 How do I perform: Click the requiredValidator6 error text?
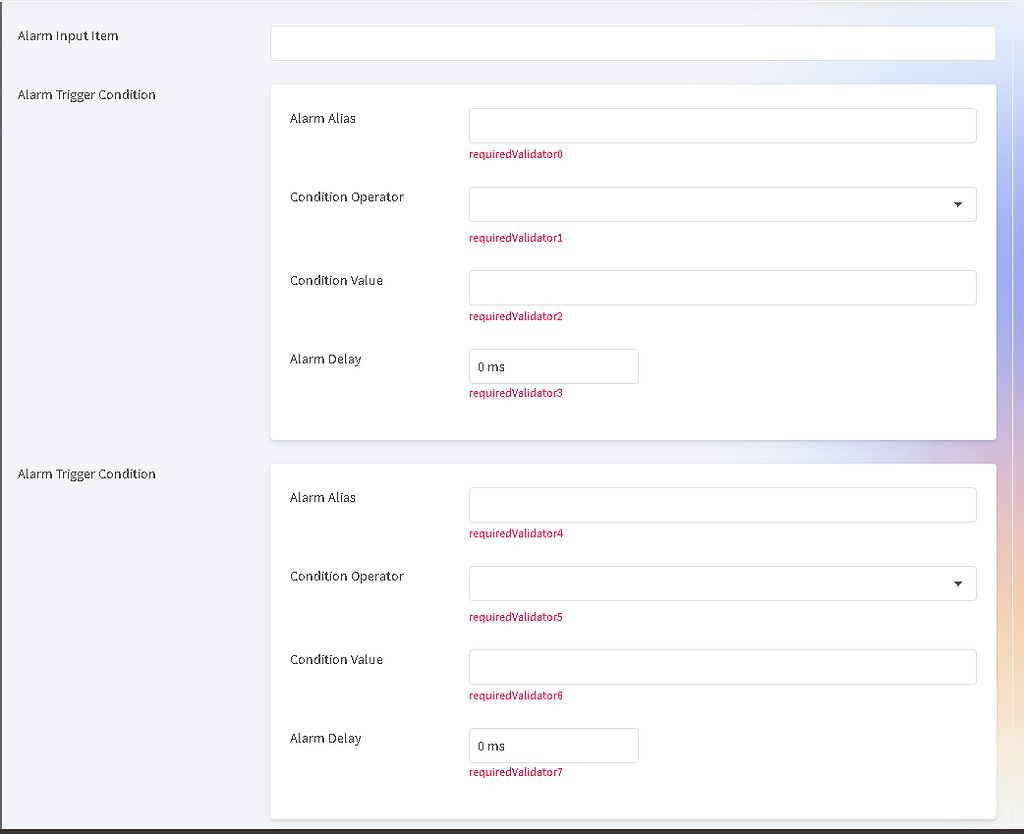[515, 696]
